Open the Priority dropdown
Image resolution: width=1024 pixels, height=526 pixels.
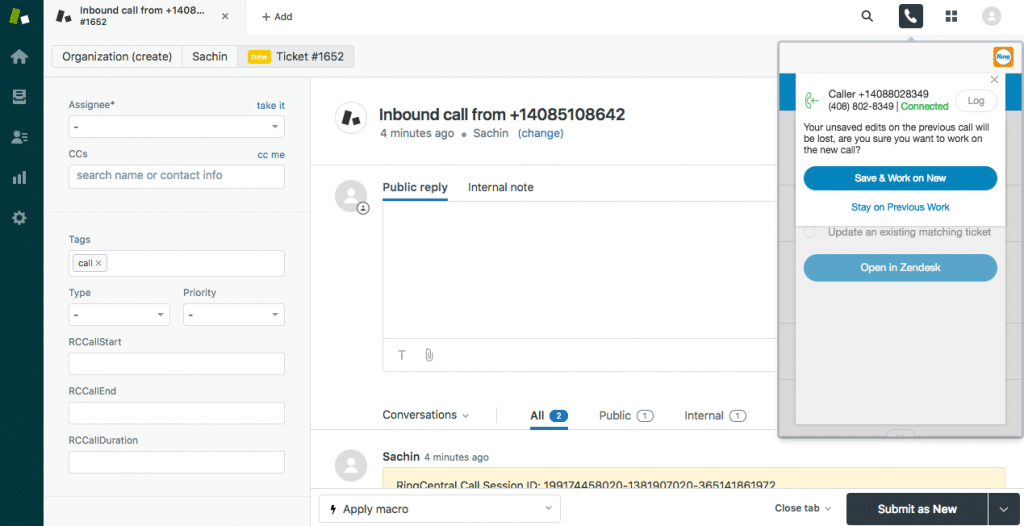[233, 315]
